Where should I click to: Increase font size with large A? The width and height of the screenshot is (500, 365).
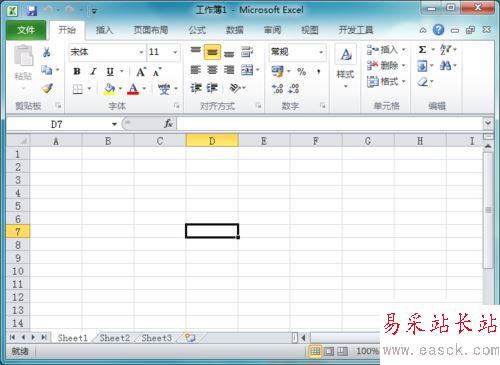[x=141, y=72]
